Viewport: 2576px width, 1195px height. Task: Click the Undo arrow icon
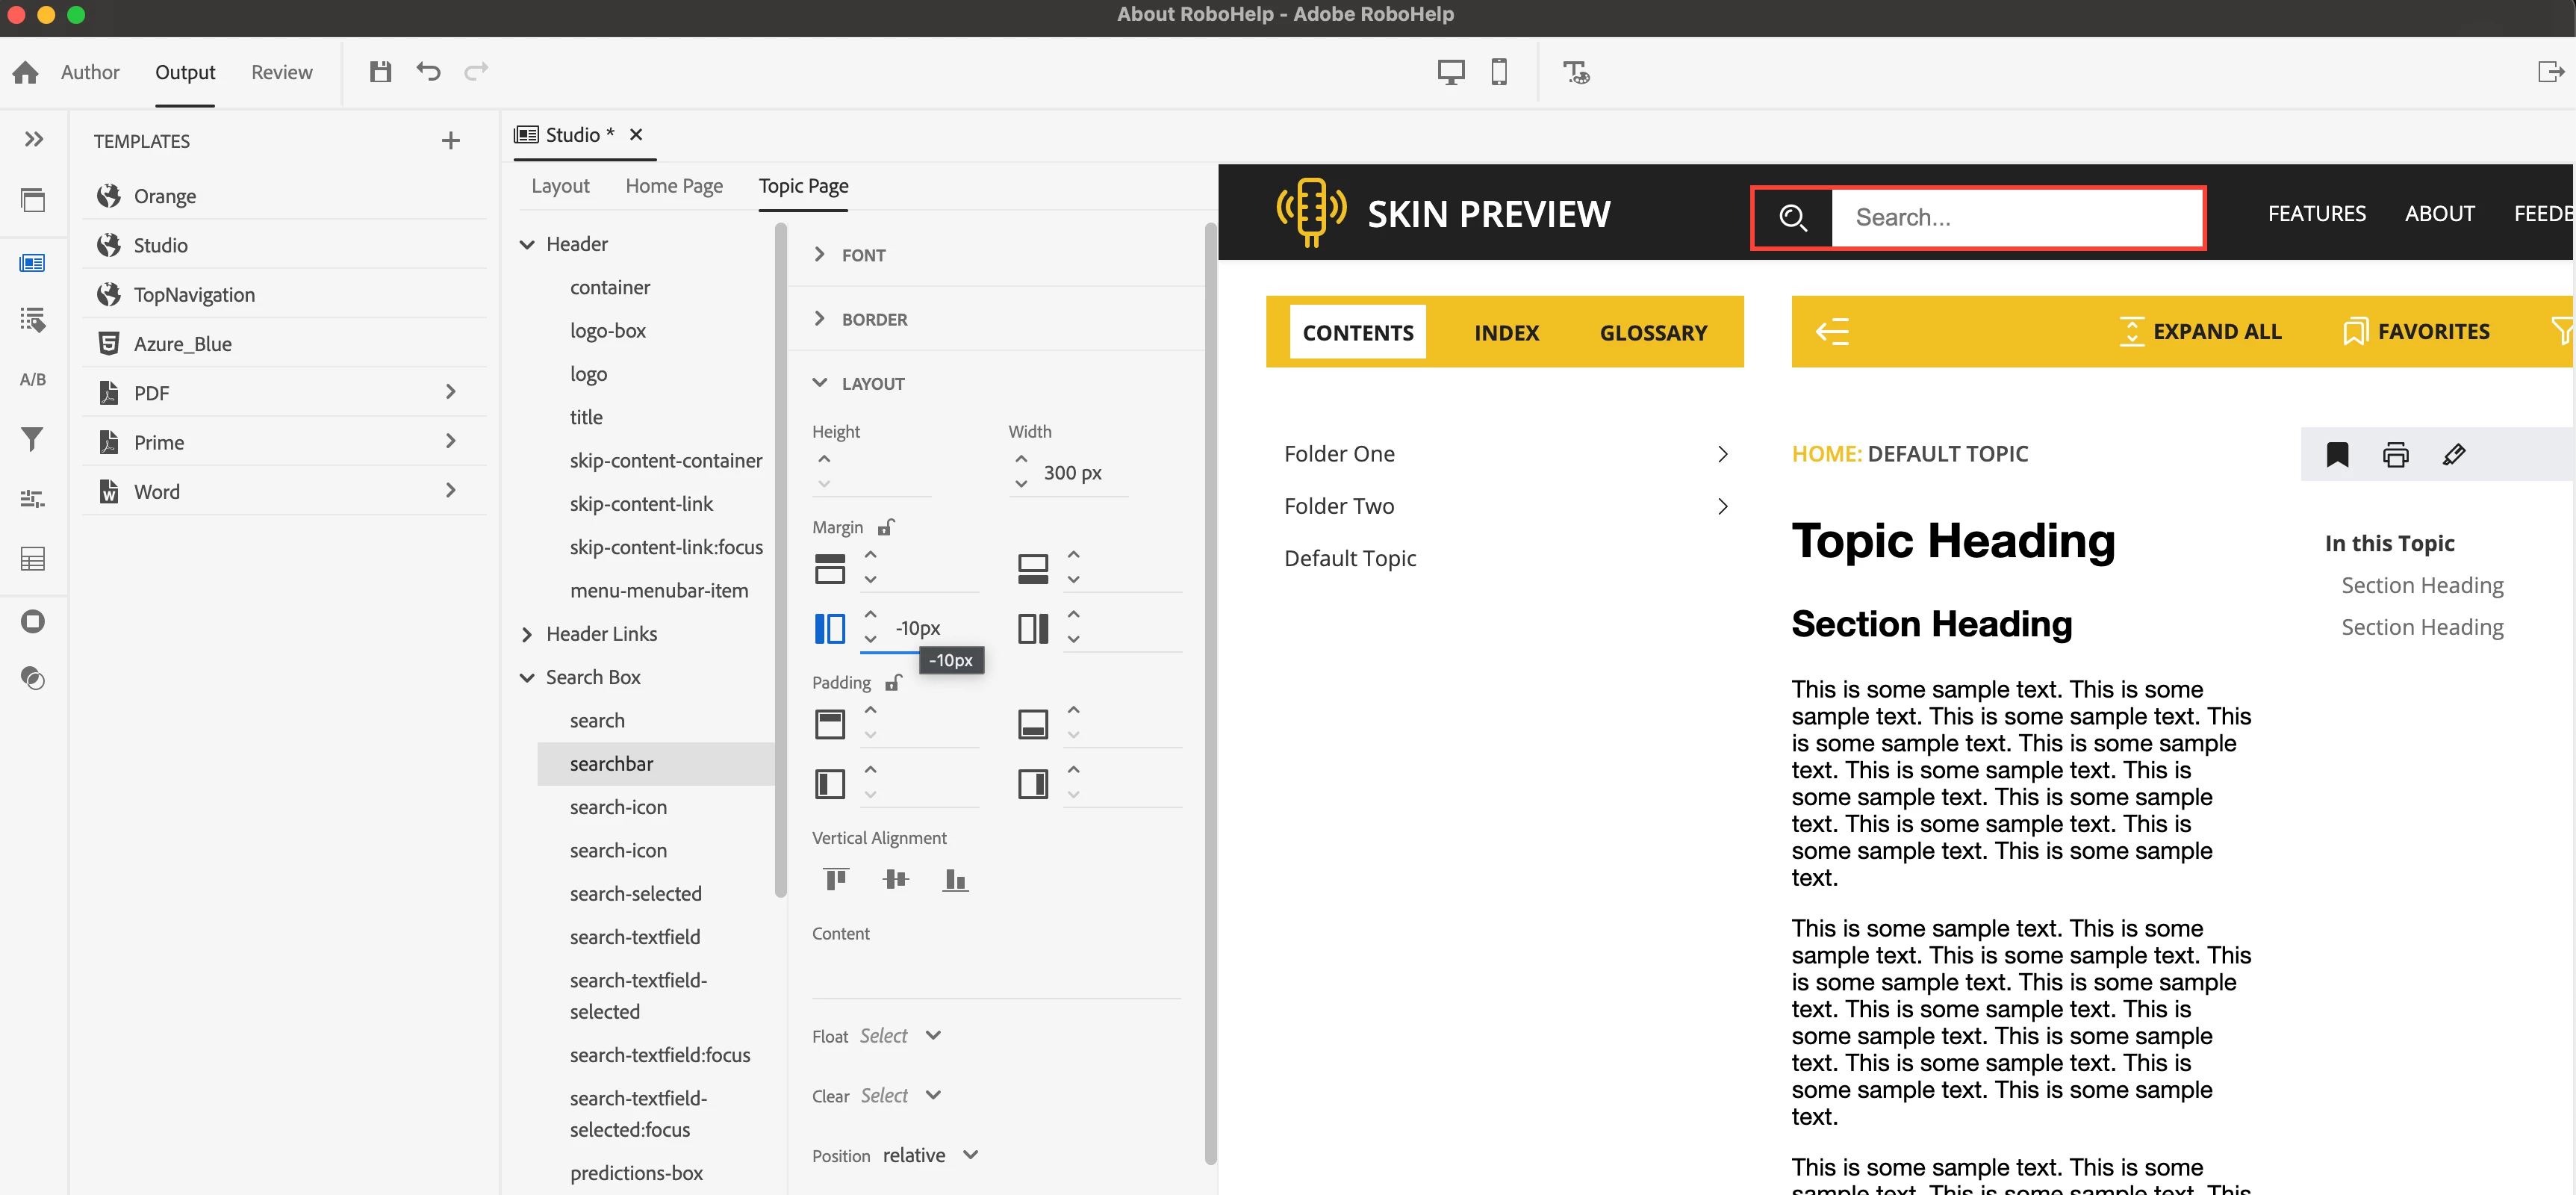[x=428, y=72]
